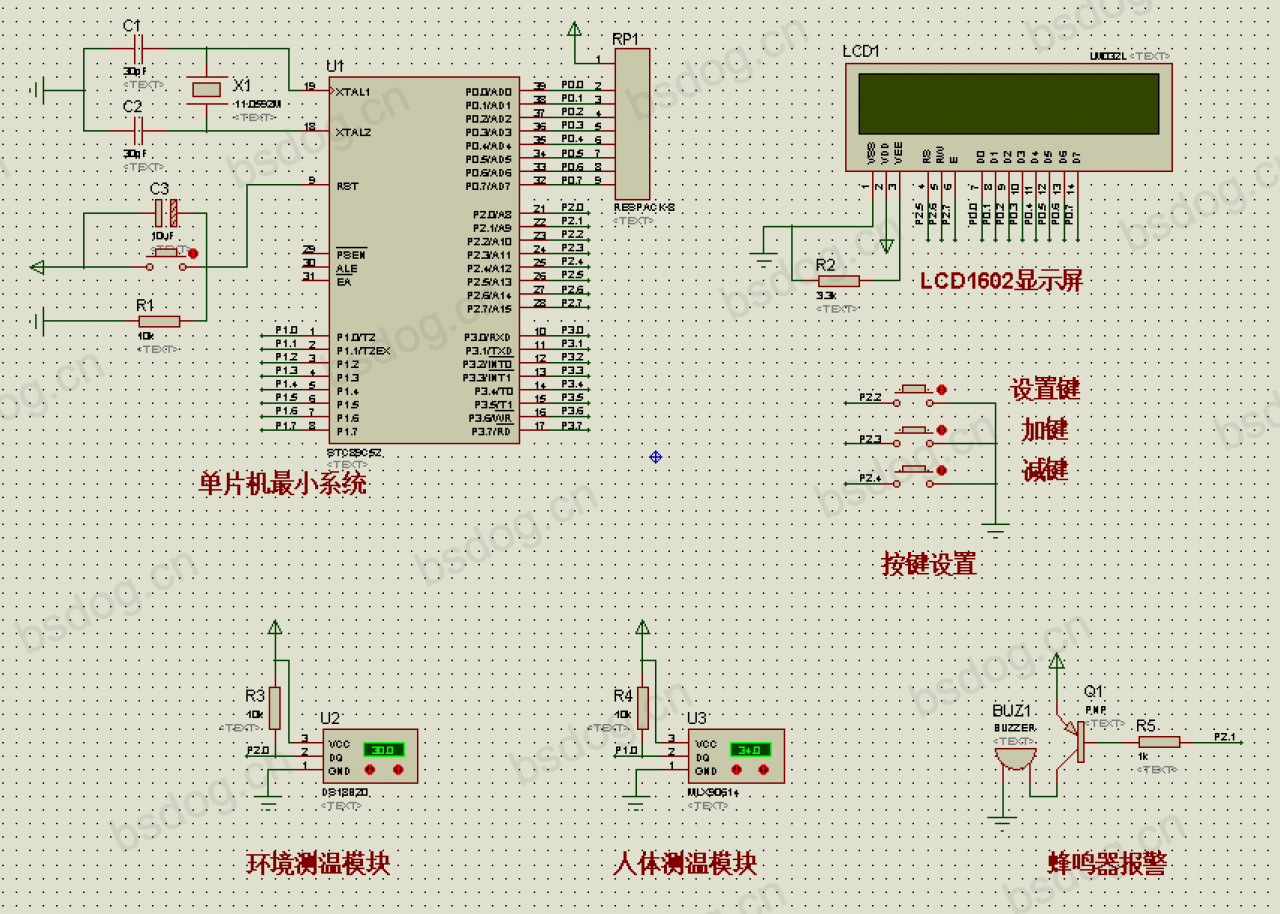1280x914 pixels.
Task: Select pull-up resistor R4
Action: click(643, 707)
